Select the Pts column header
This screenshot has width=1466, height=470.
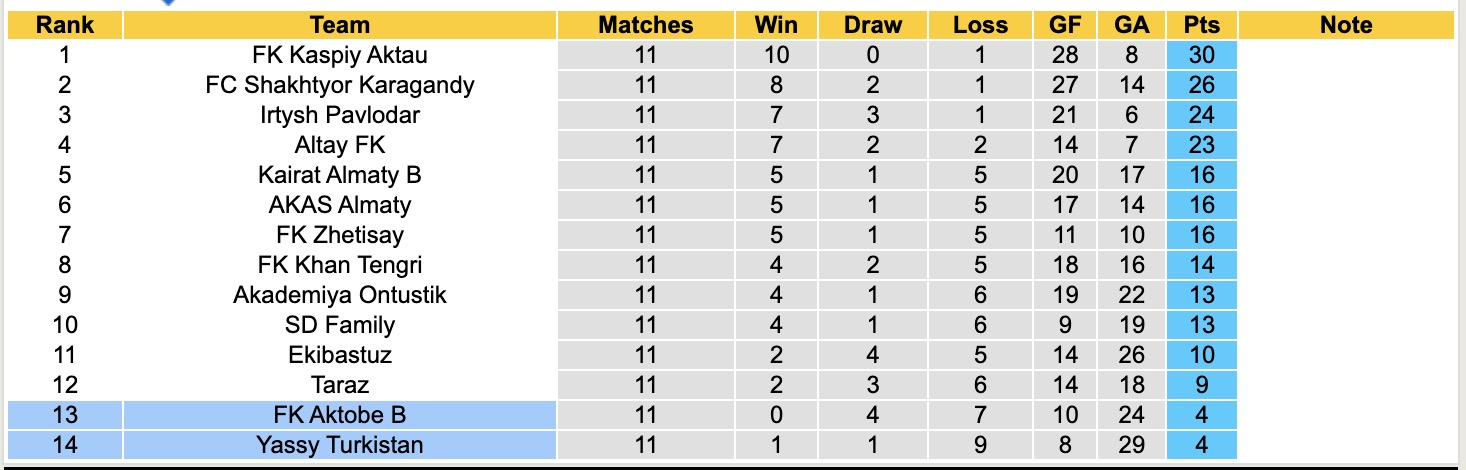1201,25
